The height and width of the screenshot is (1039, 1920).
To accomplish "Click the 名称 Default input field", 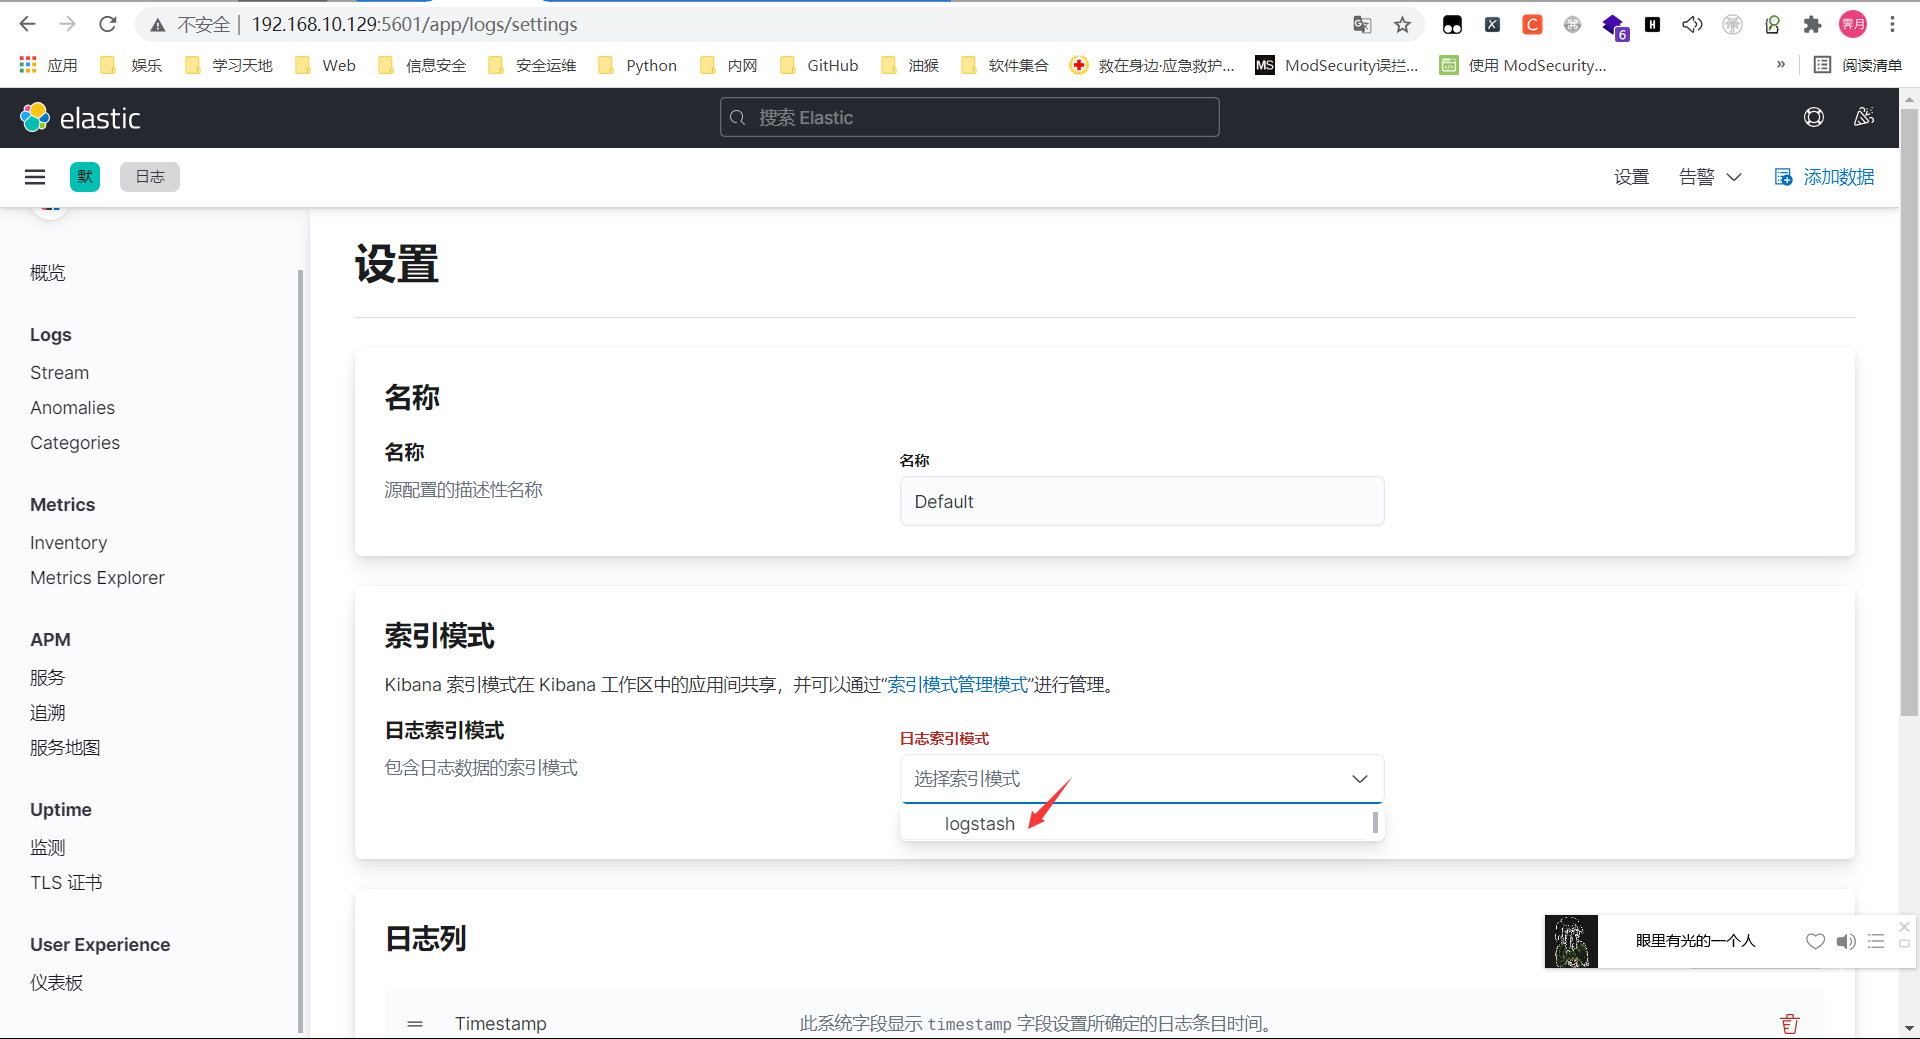I will tap(1141, 501).
